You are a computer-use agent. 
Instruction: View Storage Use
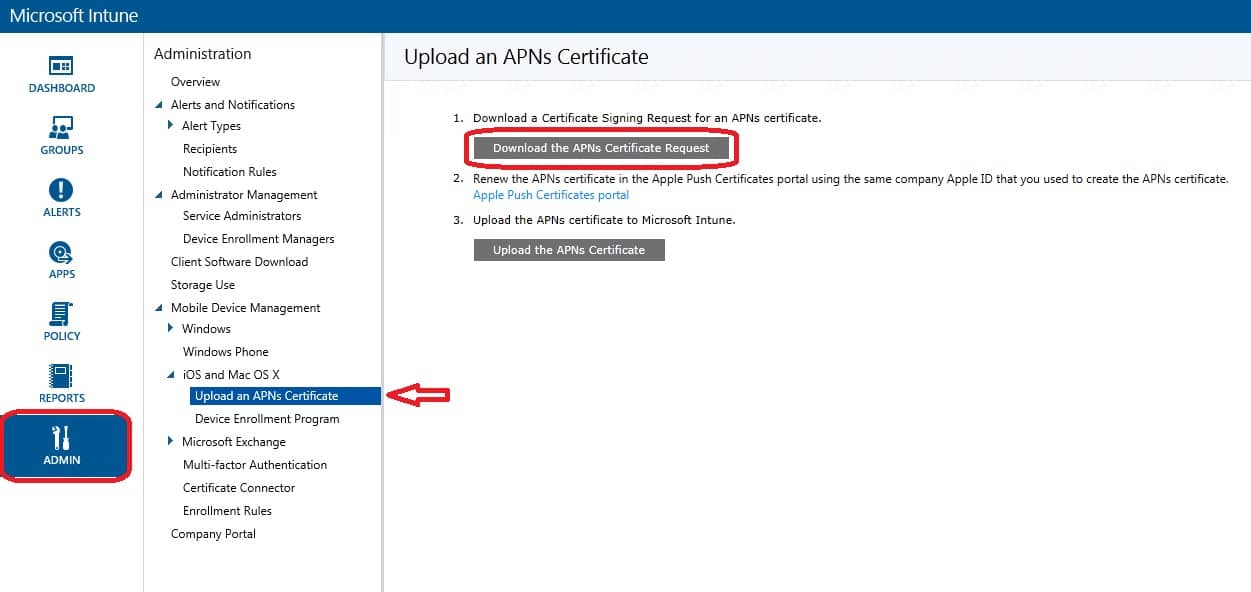tap(203, 285)
